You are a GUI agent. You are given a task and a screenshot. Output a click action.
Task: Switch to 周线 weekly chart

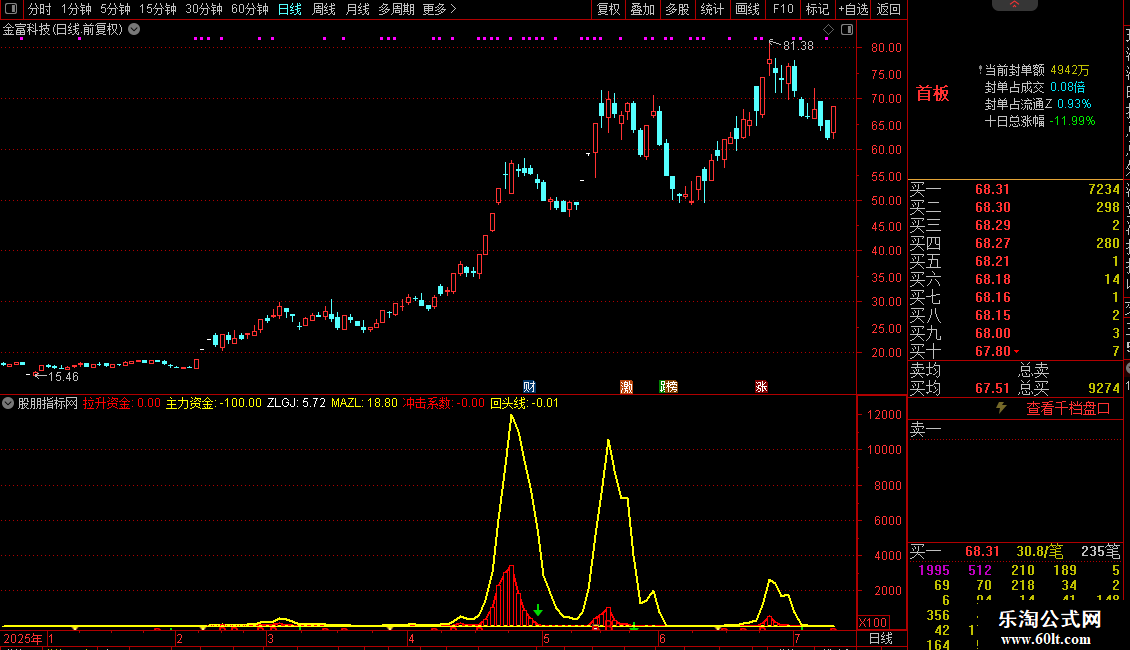coord(324,9)
